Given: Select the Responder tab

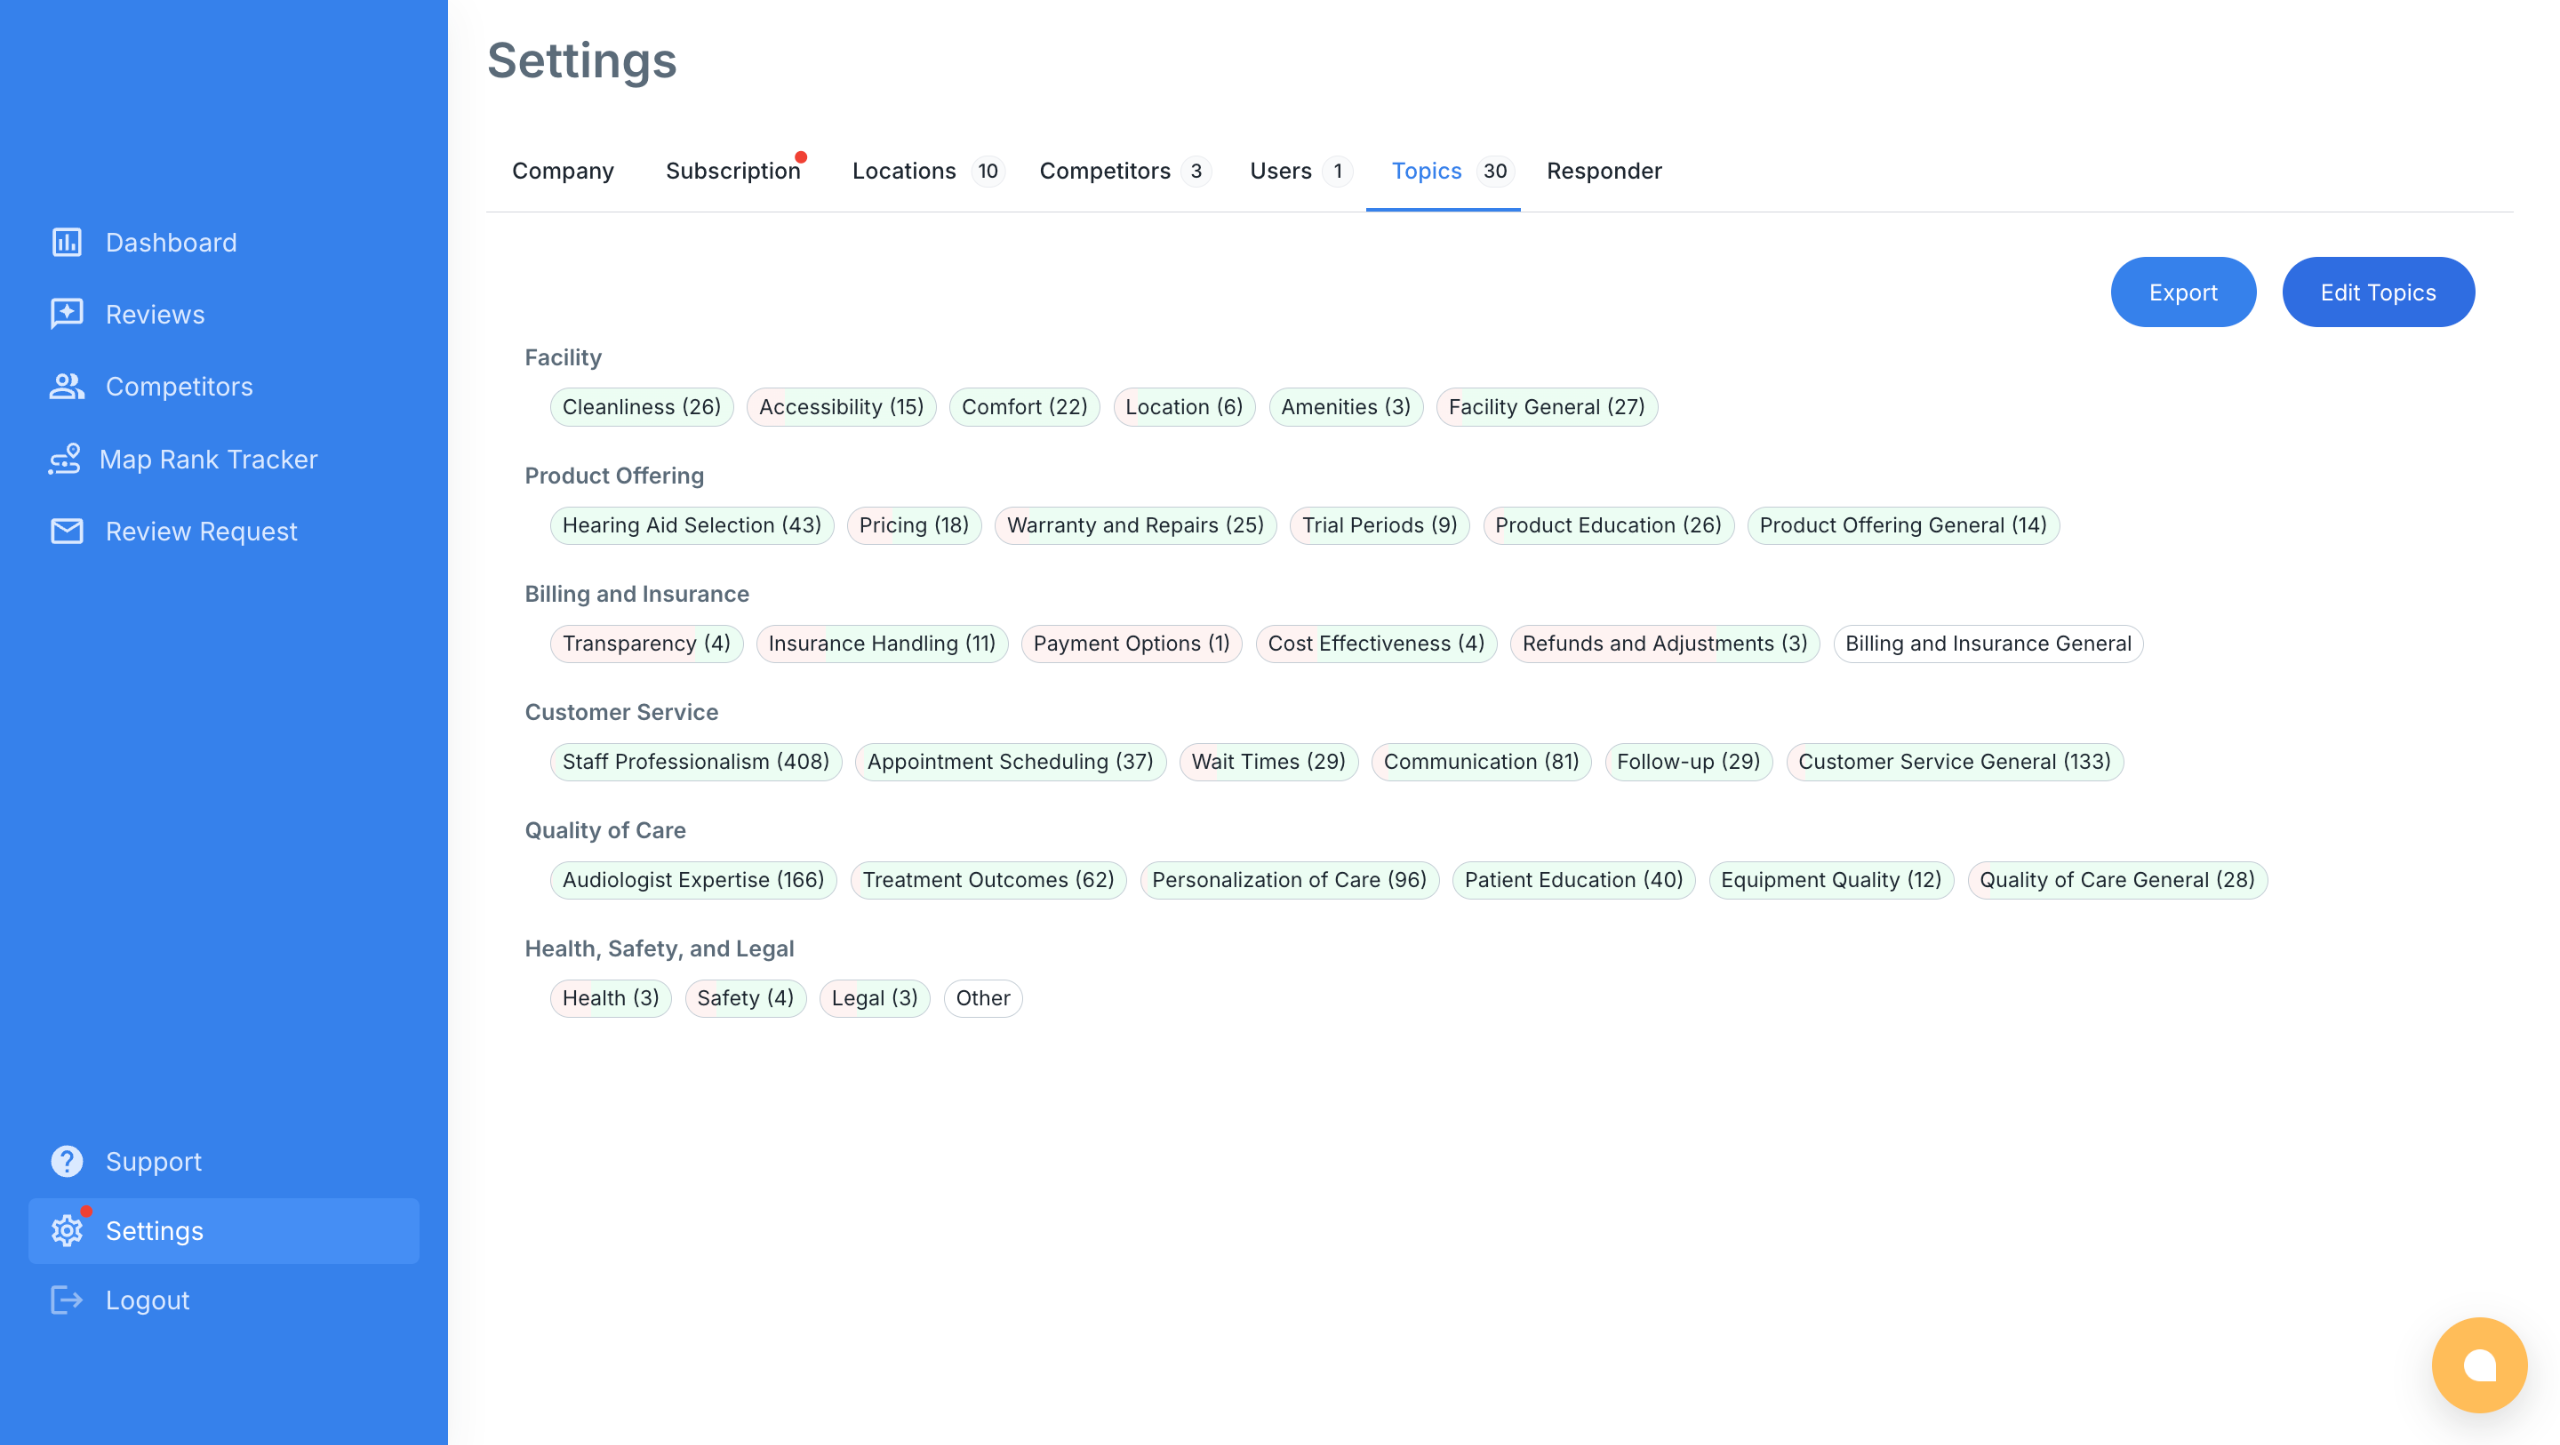Looking at the screenshot, I should (1603, 171).
